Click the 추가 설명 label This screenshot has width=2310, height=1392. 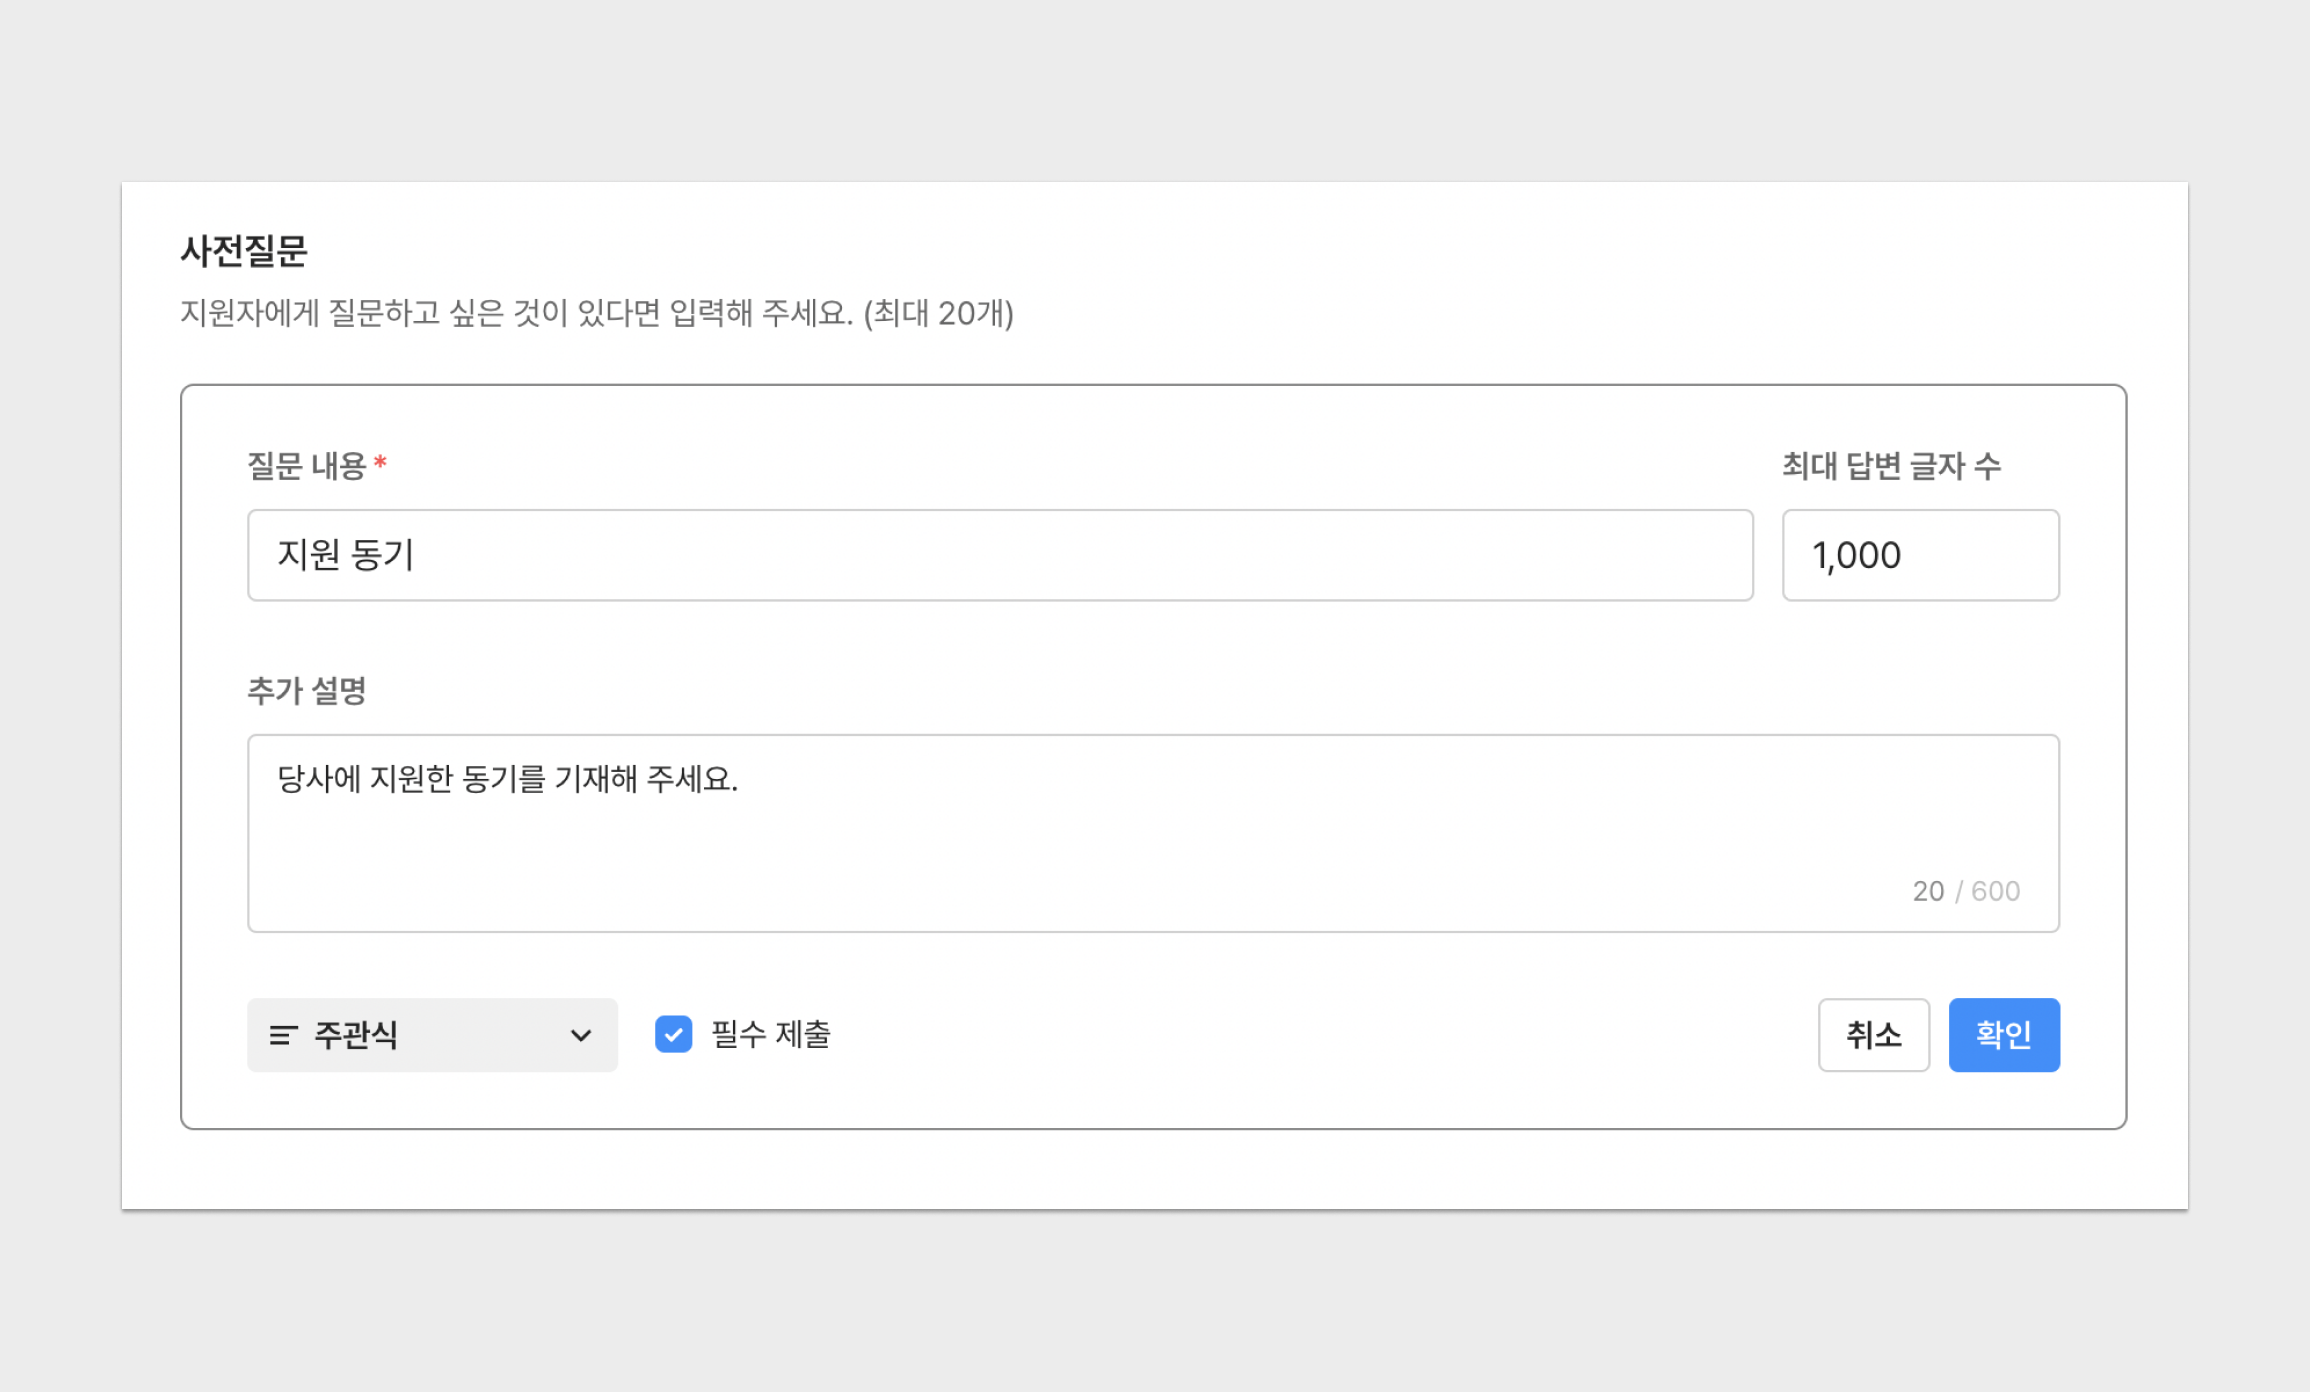[306, 691]
